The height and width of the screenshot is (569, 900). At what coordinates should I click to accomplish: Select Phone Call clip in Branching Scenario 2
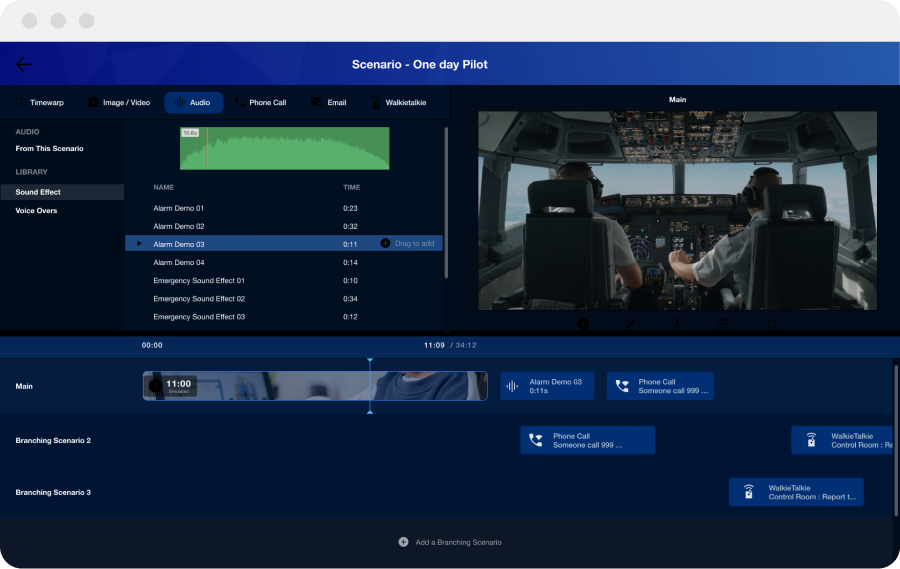588,440
